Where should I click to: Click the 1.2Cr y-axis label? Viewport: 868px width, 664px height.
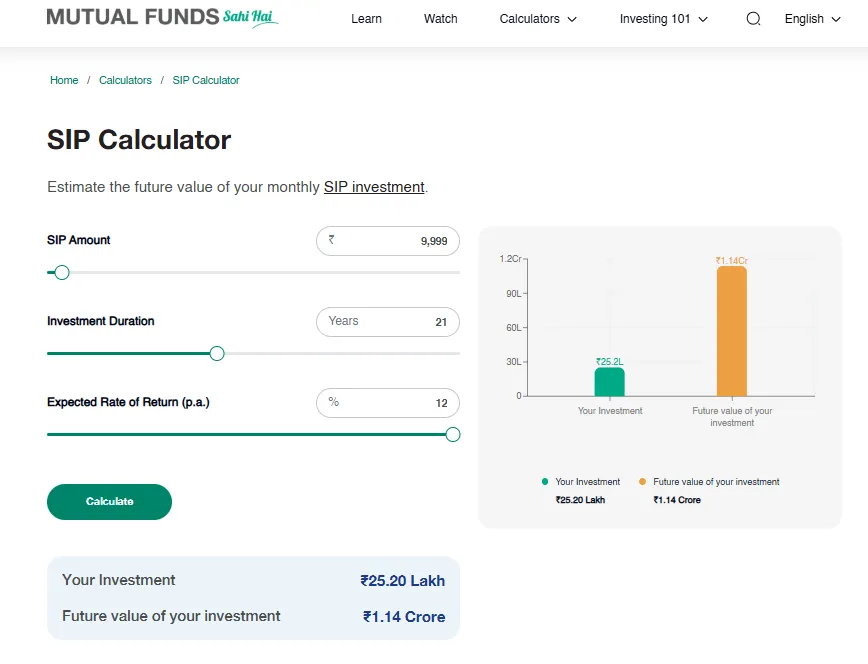[x=510, y=259]
